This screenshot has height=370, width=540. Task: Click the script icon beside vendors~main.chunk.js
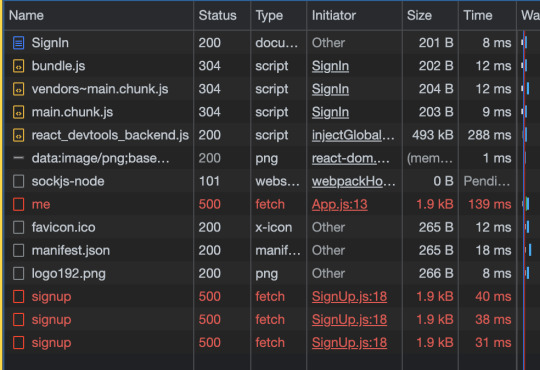(19, 89)
